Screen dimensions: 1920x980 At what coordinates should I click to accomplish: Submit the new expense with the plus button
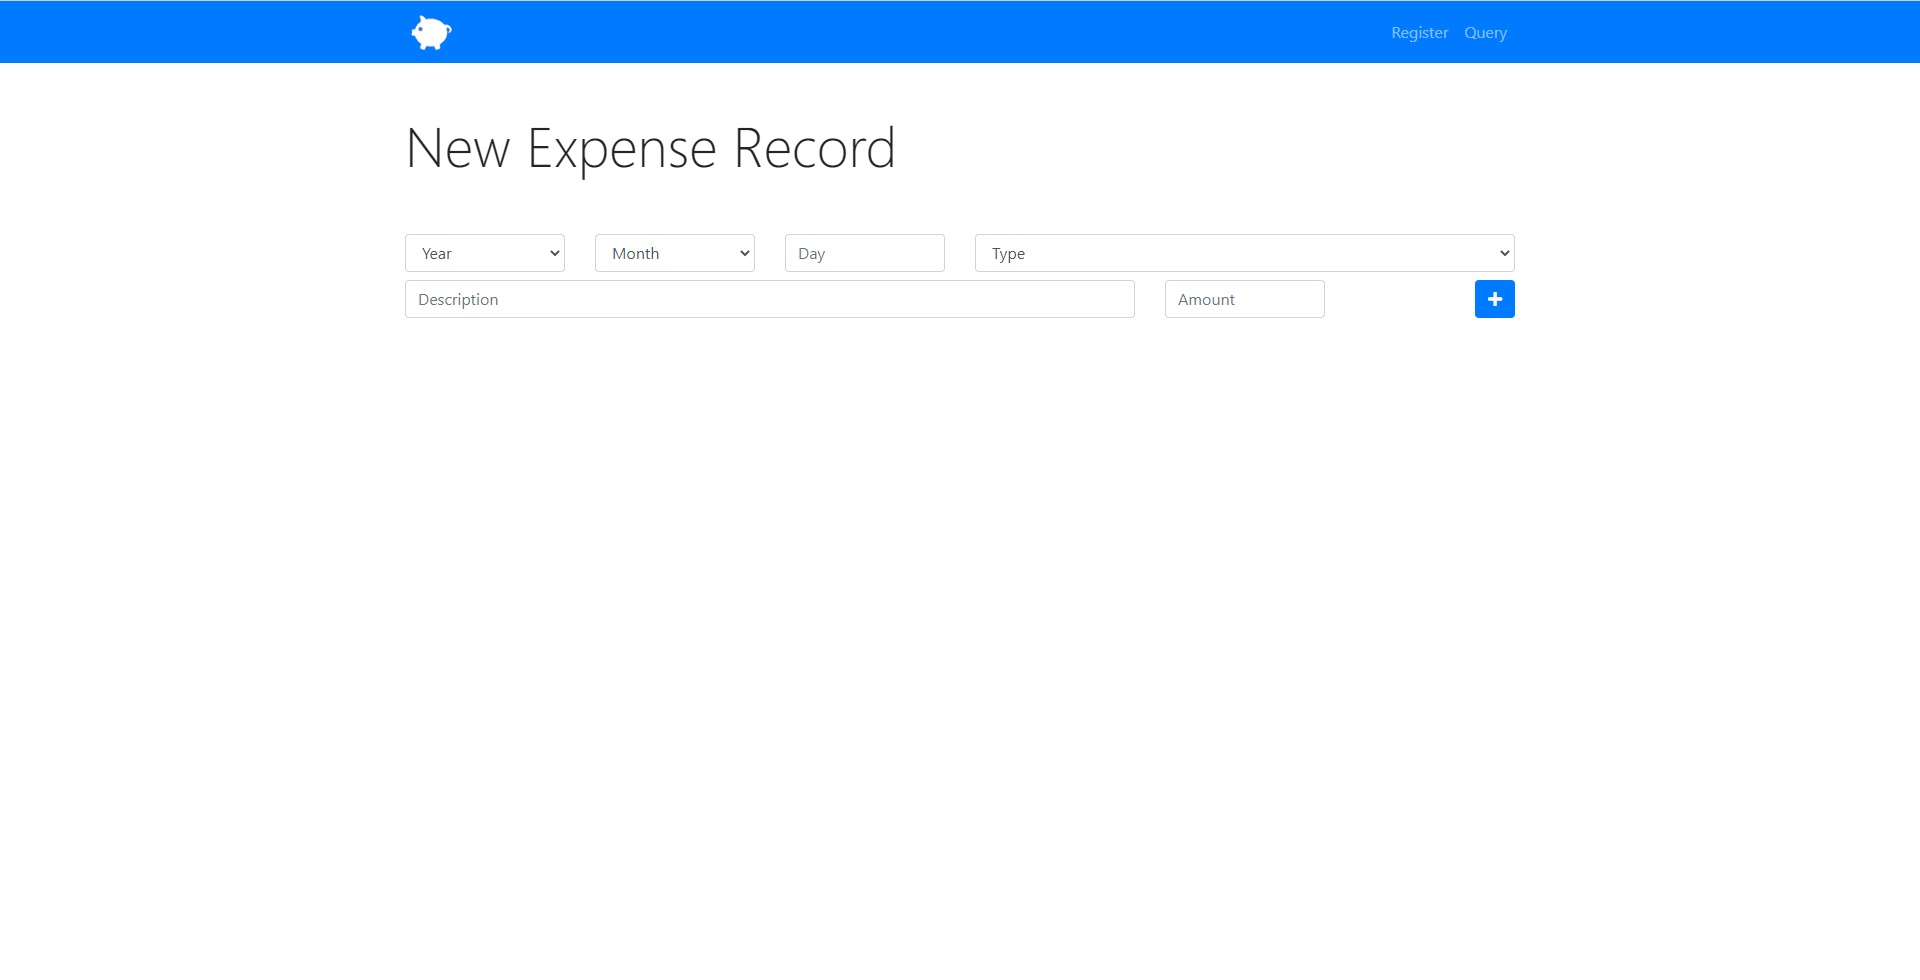[1494, 298]
